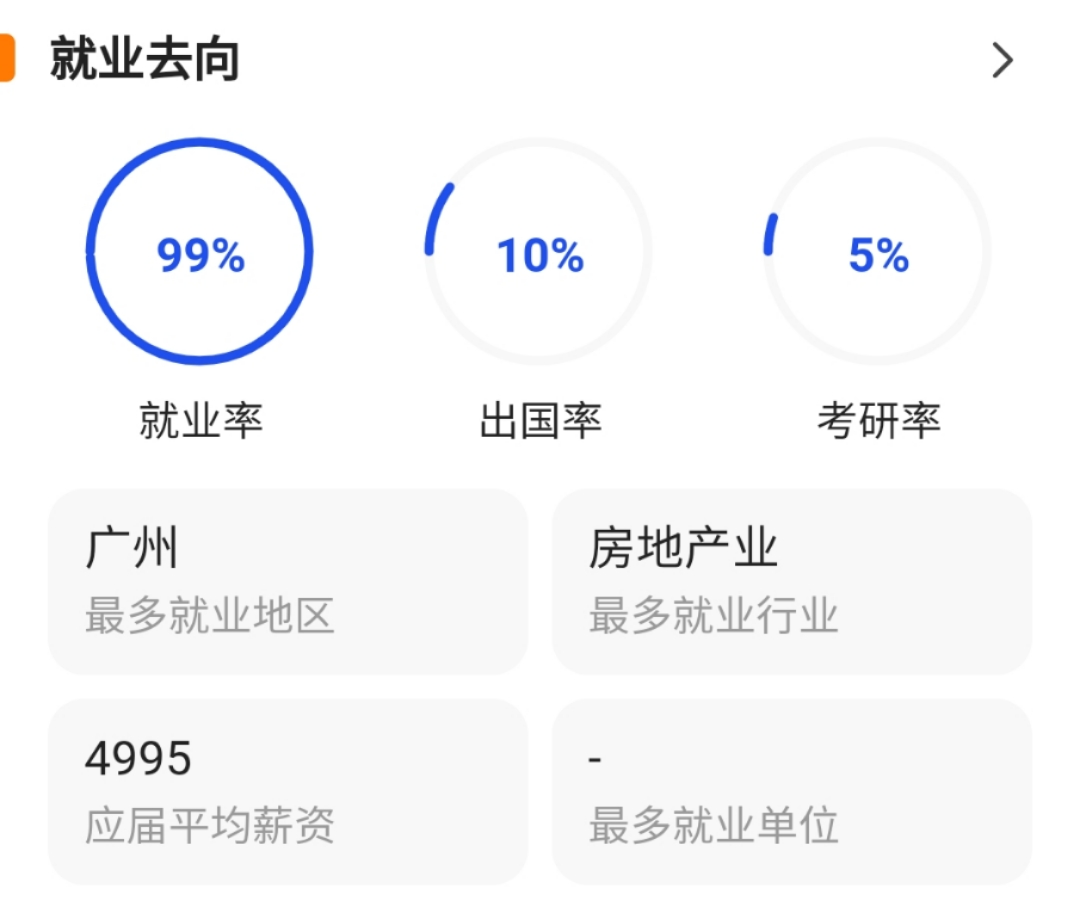Open the 房地产业 most-employed industry card
Viewport: 1080px width, 922px height.
pos(793,581)
